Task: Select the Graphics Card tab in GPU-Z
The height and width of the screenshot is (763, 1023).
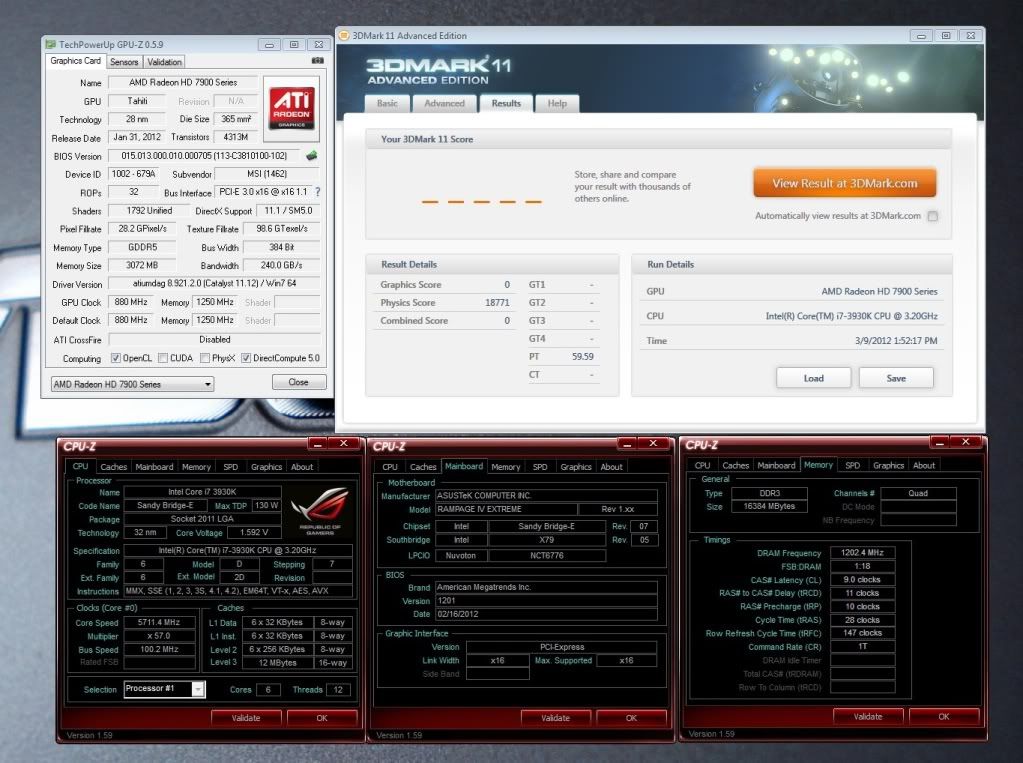Action: coord(76,61)
